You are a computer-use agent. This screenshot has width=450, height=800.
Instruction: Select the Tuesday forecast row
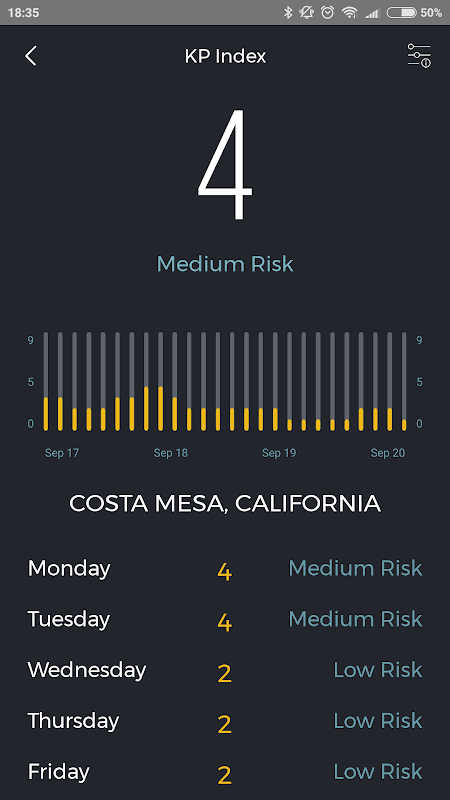tap(225, 619)
